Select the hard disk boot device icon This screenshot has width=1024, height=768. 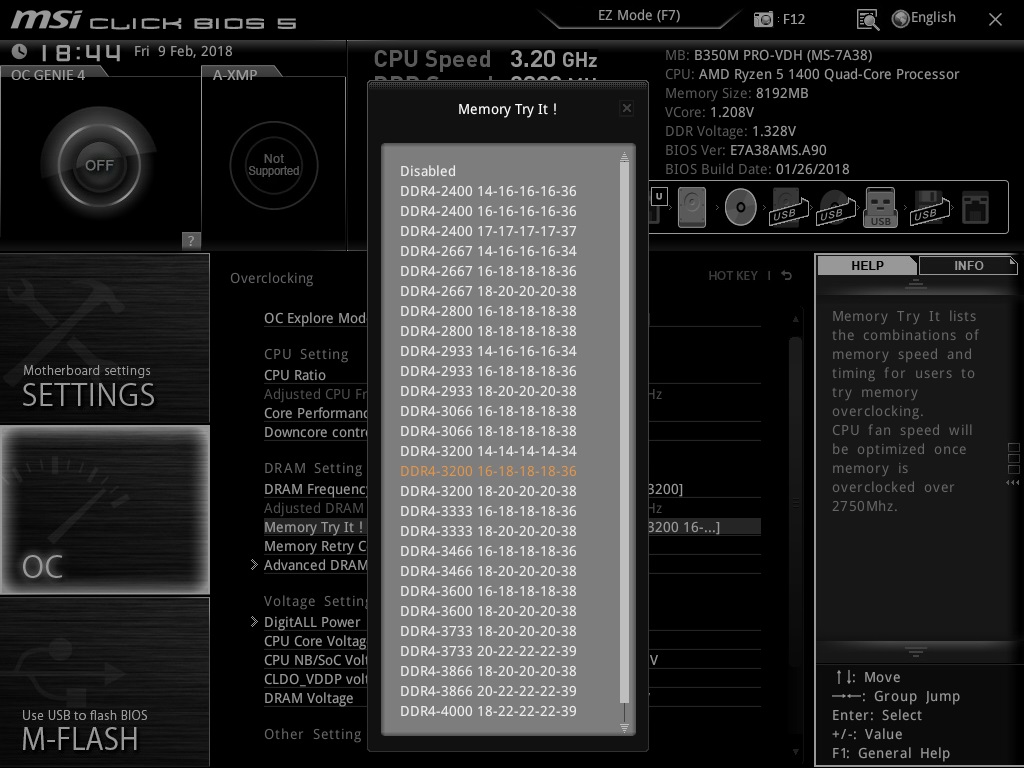[692, 207]
